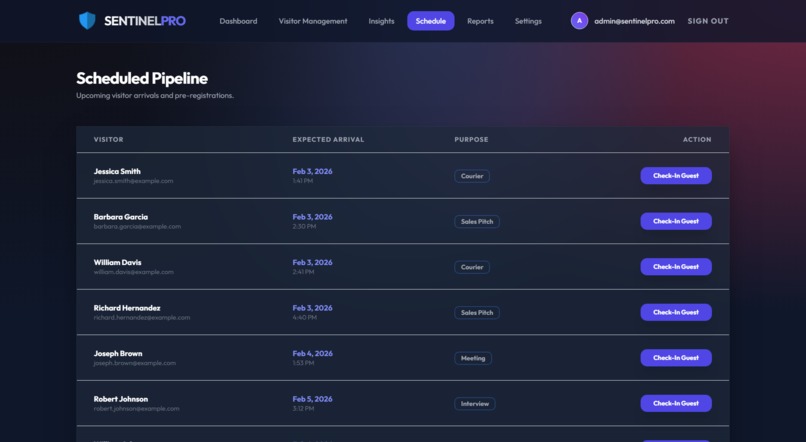
Task: Select visitor name William Davis
Action: [117, 262]
